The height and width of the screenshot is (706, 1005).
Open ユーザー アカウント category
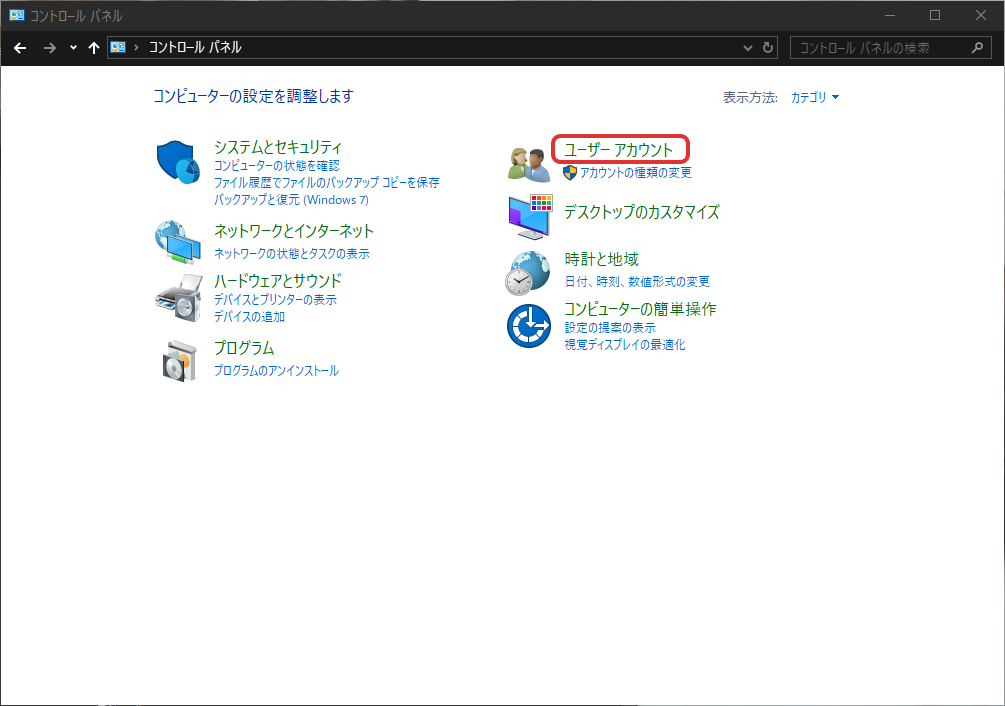(619, 150)
